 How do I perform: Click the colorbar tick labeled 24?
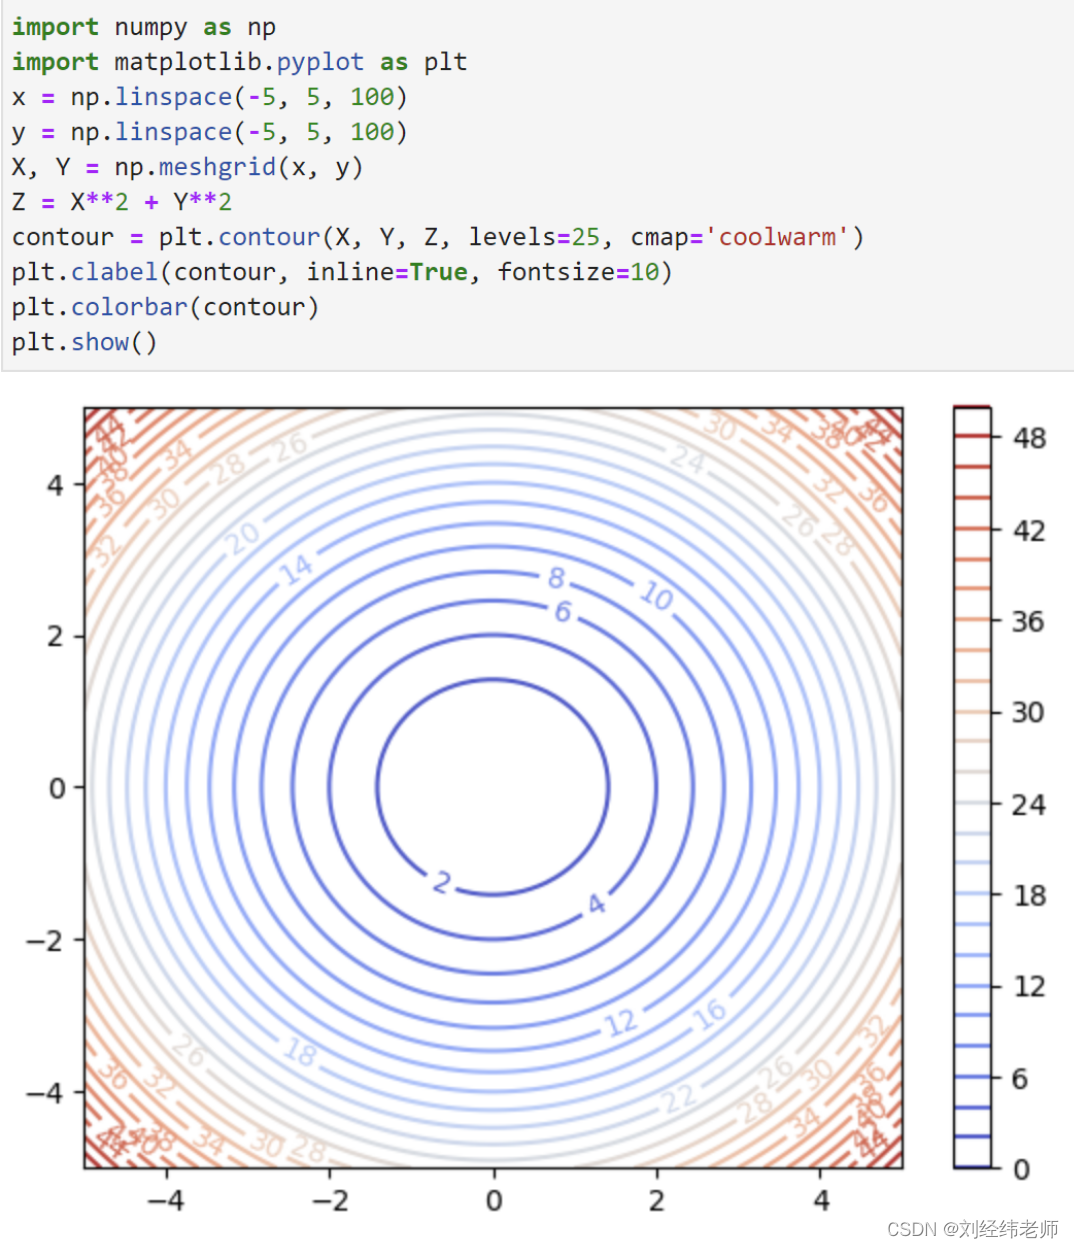[x=1028, y=804]
